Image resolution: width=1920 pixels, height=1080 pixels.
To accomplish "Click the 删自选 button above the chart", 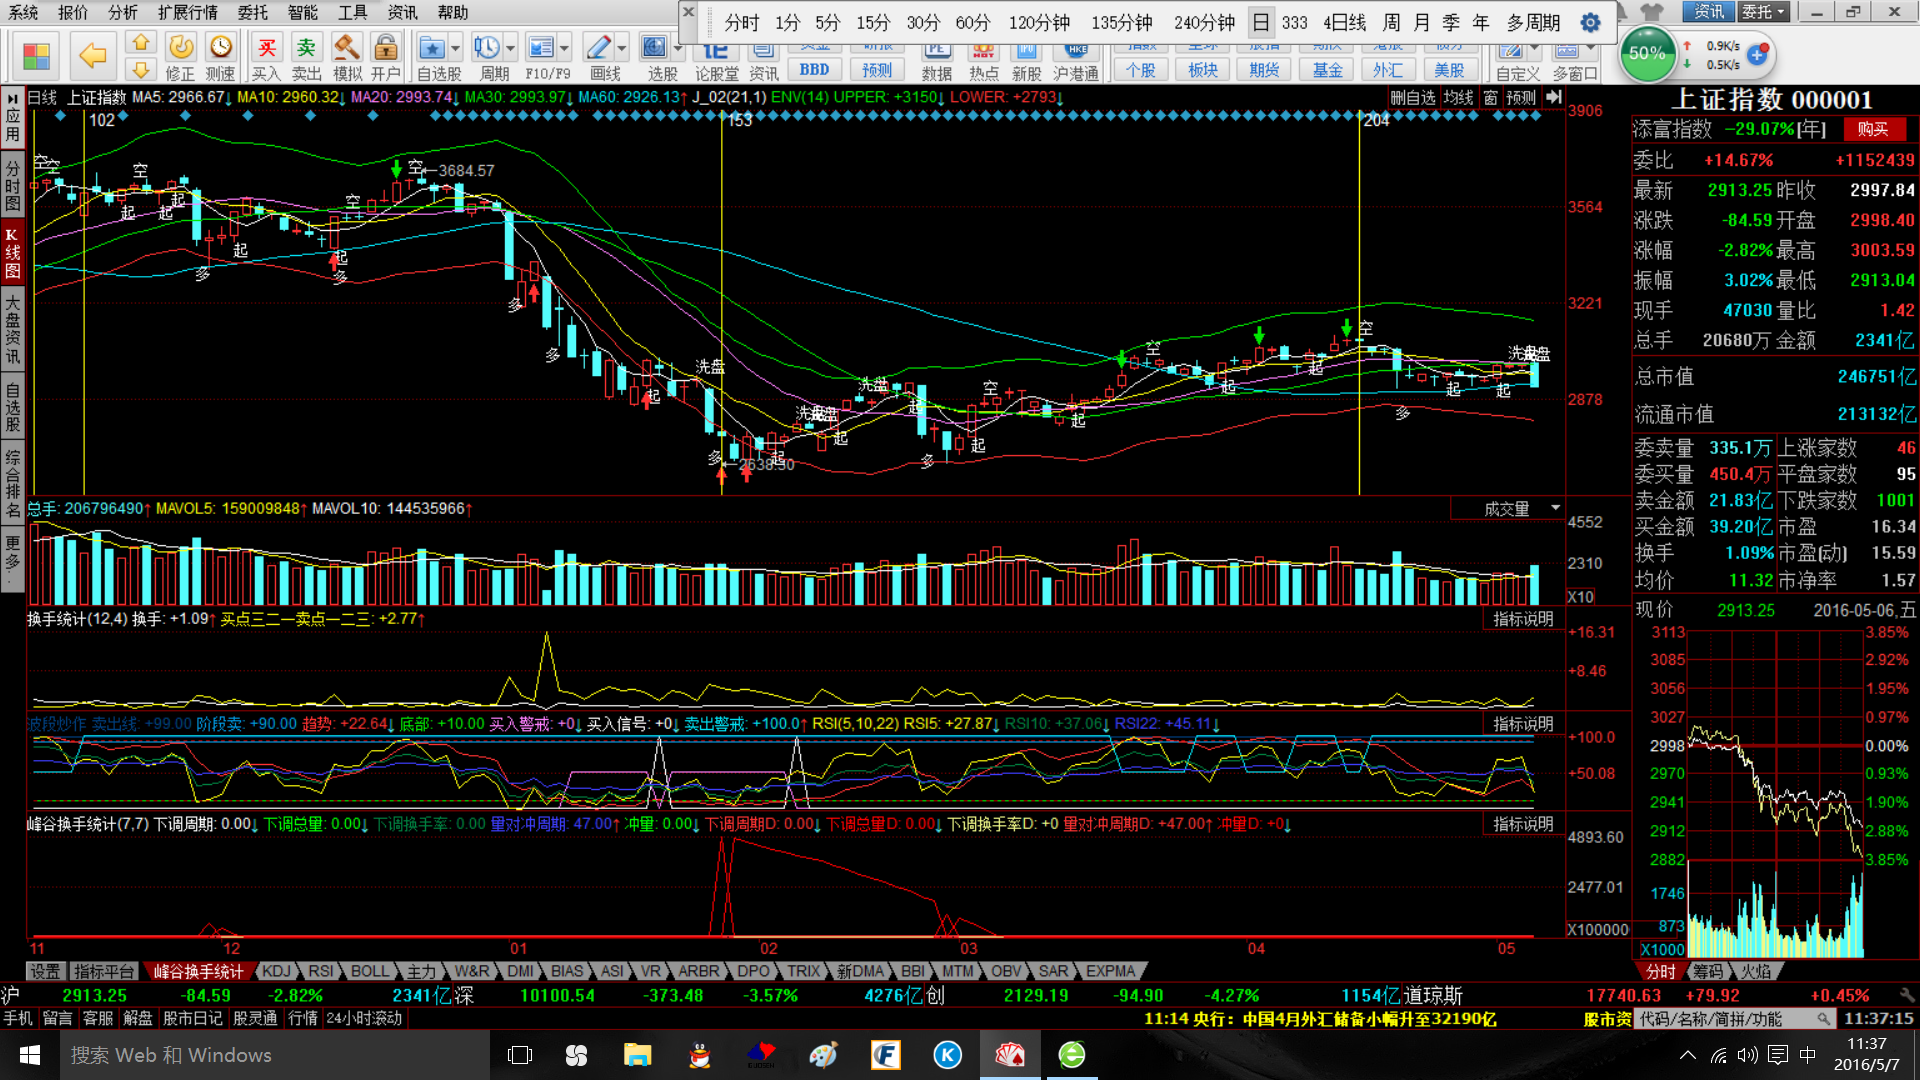I will [x=1412, y=97].
